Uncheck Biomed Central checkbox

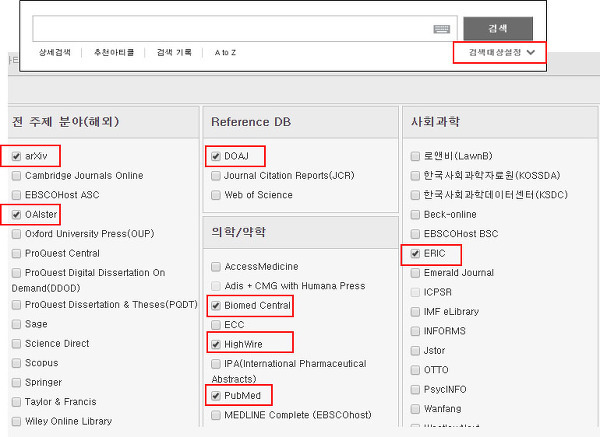(x=216, y=305)
